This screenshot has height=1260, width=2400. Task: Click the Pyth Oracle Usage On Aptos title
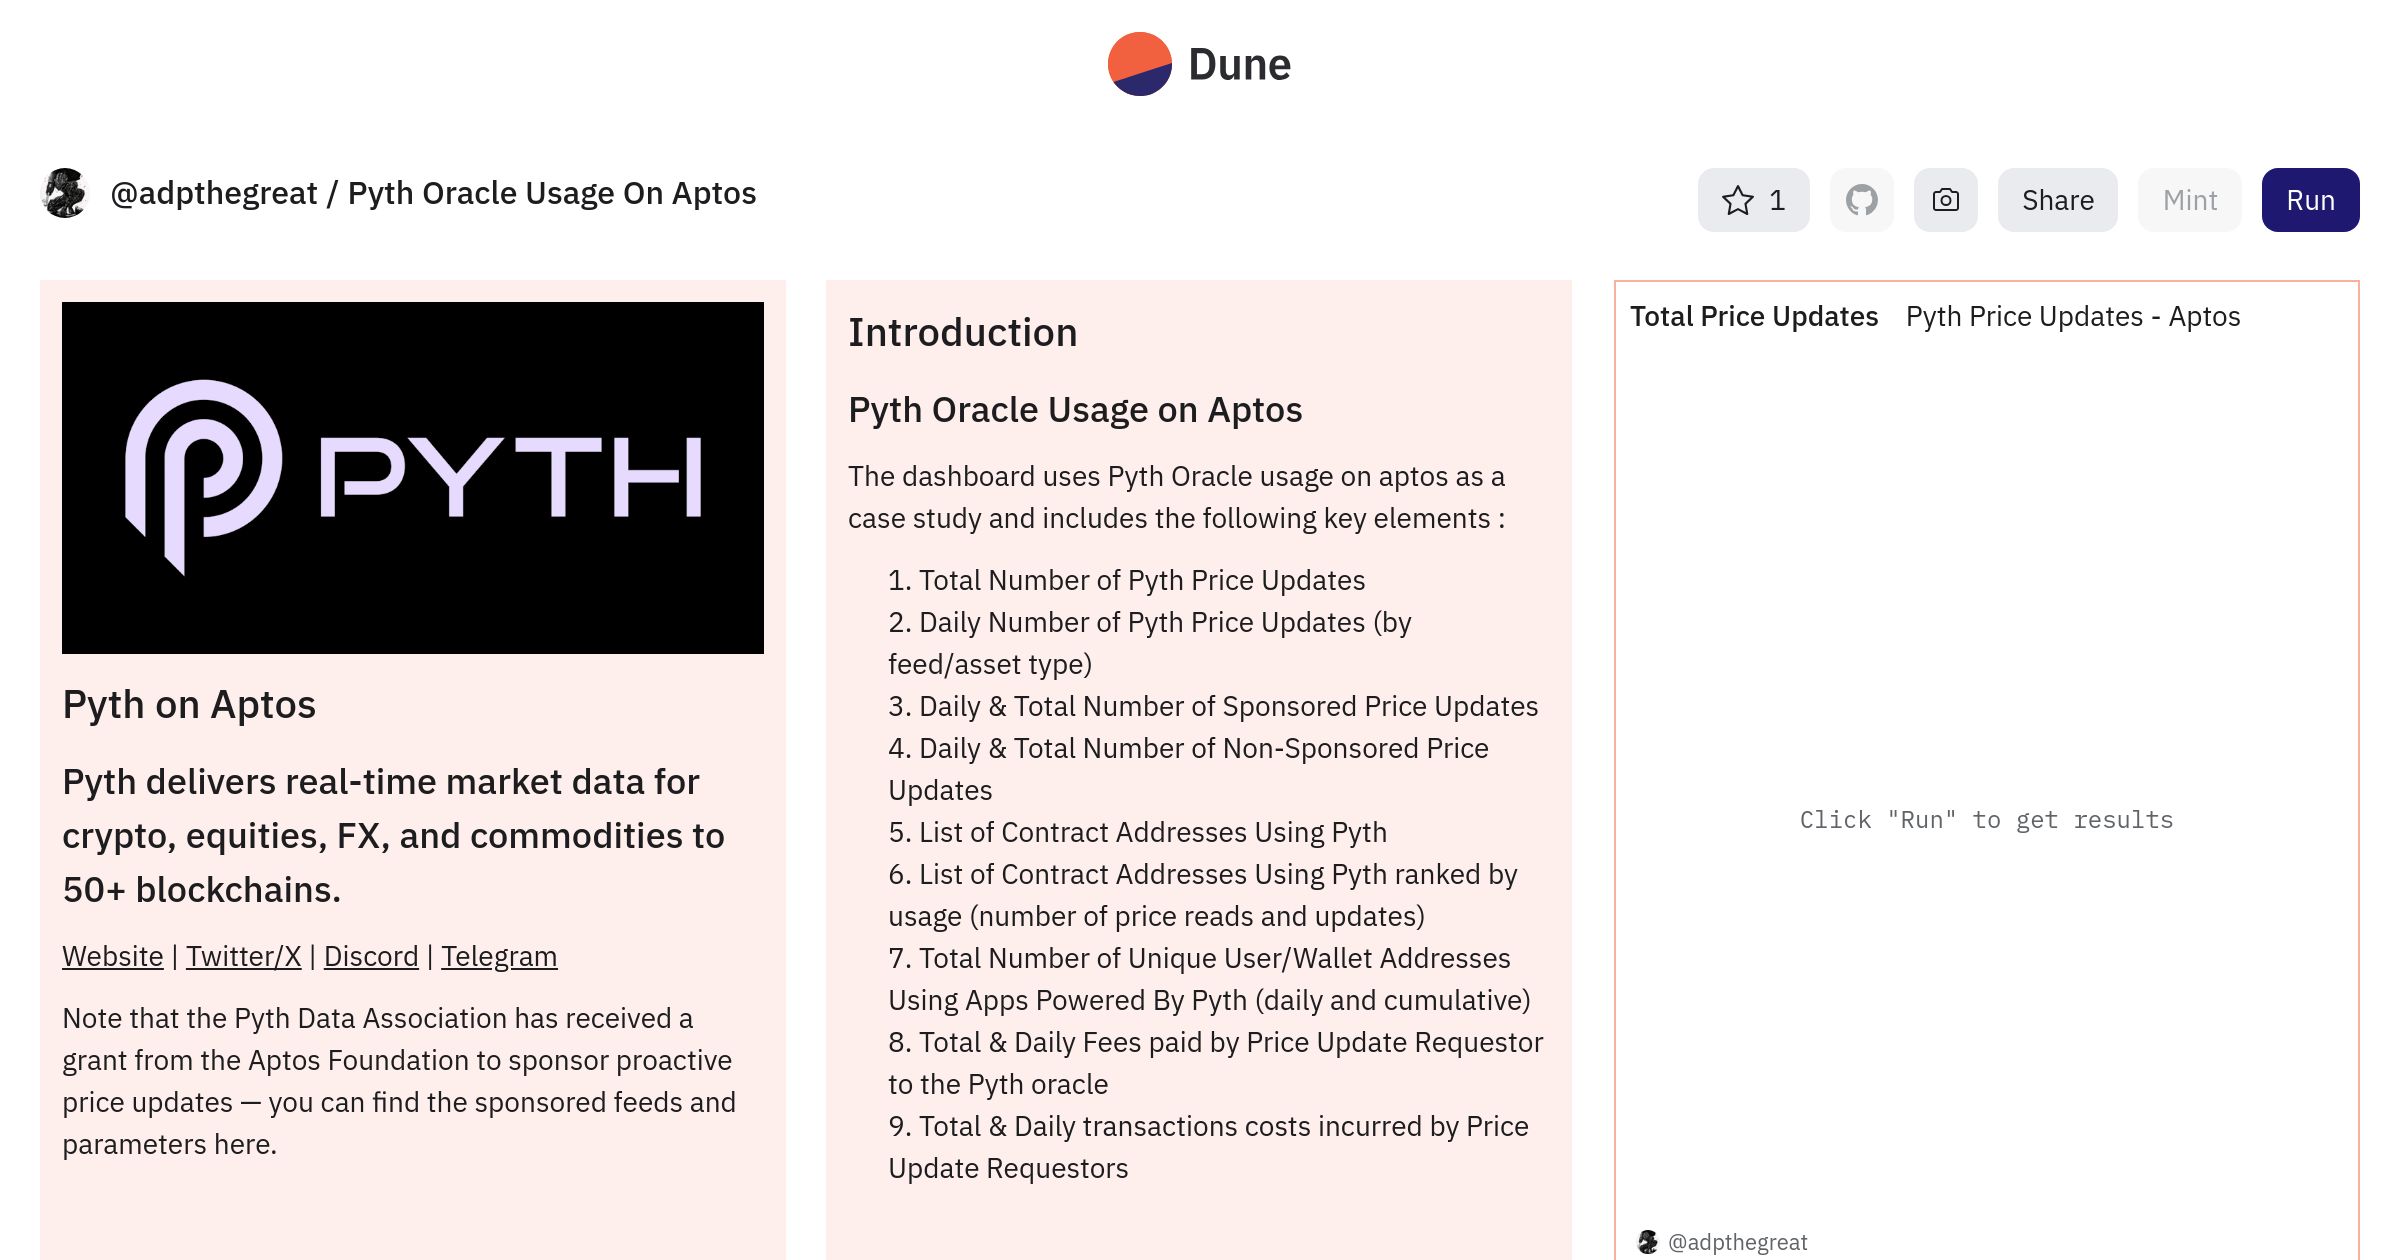pyautogui.click(x=551, y=193)
